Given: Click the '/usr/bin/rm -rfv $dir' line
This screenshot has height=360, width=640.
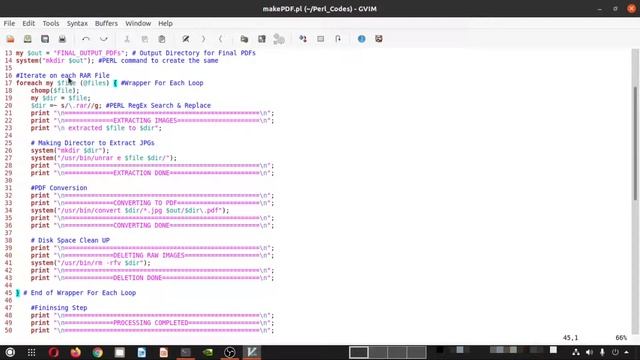Looking at the screenshot, I should click(x=91, y=263).
